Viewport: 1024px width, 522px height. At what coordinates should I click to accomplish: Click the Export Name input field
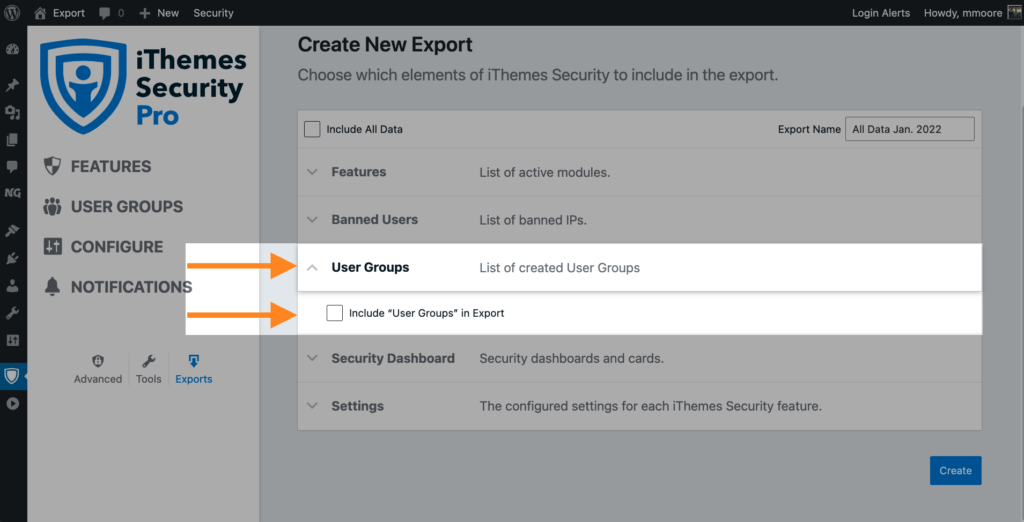point(910,129)
